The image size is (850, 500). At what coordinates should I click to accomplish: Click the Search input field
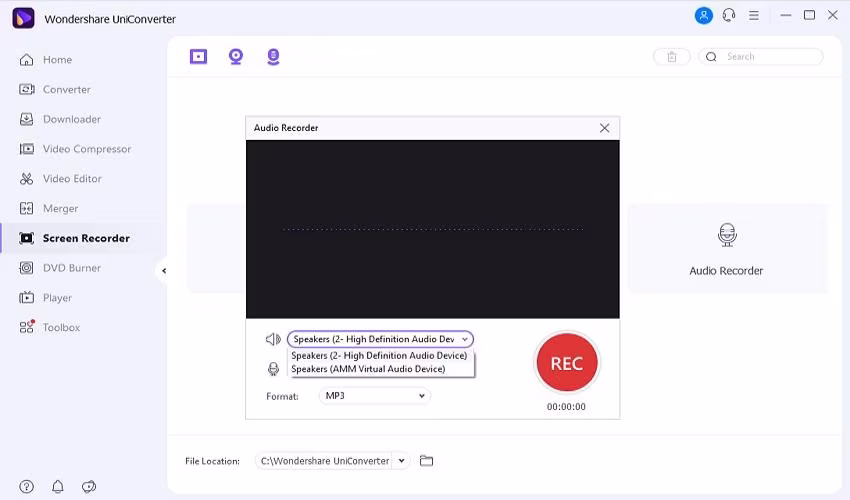point(761,56)
